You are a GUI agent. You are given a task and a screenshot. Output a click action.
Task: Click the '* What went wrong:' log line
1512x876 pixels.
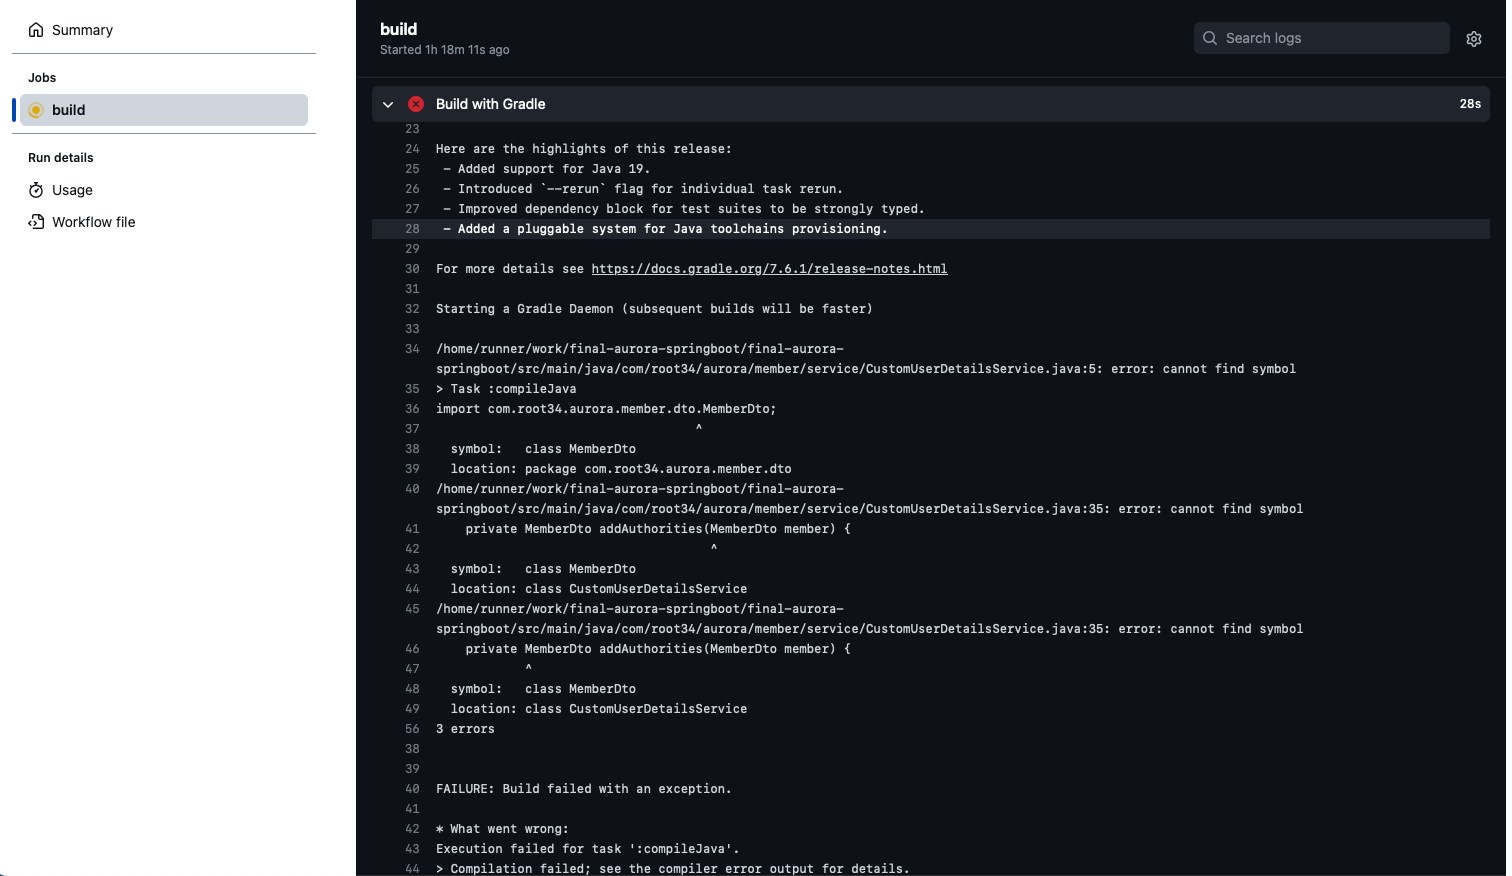(502, 829)
